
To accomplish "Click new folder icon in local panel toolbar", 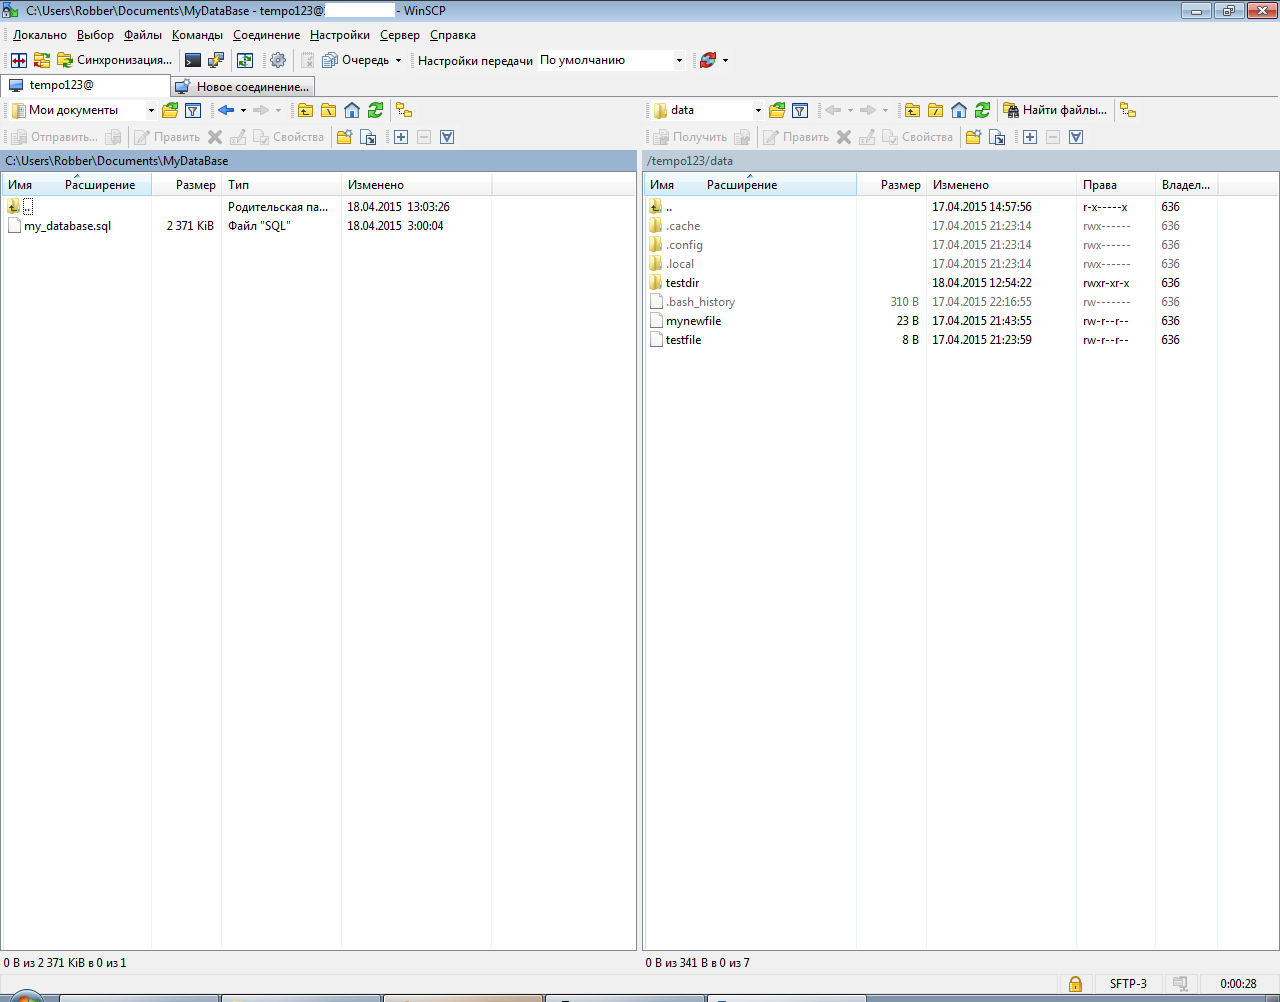I will click(x=344, y=137).
